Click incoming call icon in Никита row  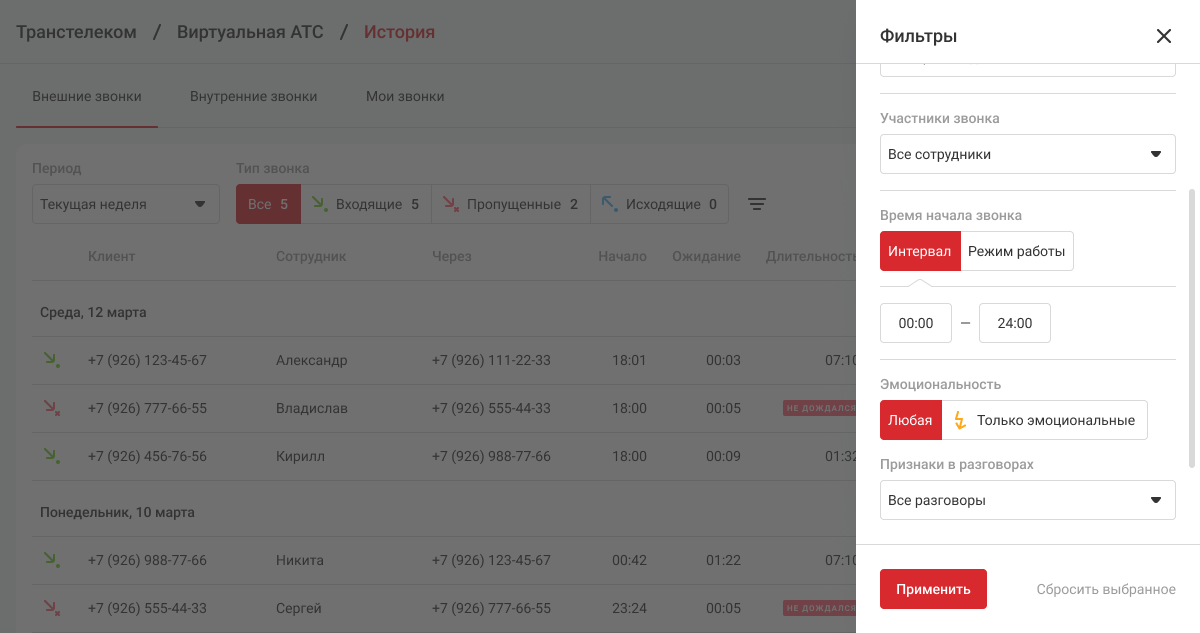point(50,560)
